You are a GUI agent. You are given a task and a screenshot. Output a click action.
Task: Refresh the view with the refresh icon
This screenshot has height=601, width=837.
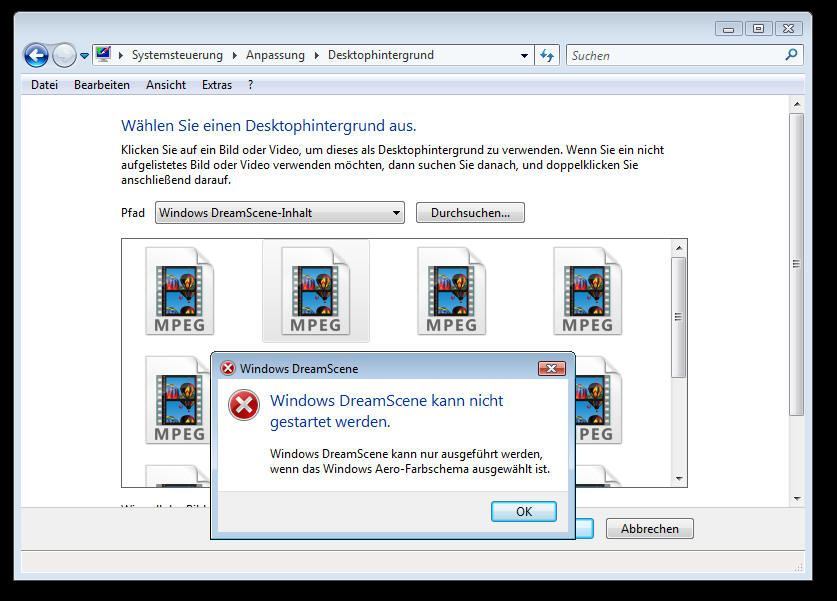pyautogui.click(x=547, y=56)
